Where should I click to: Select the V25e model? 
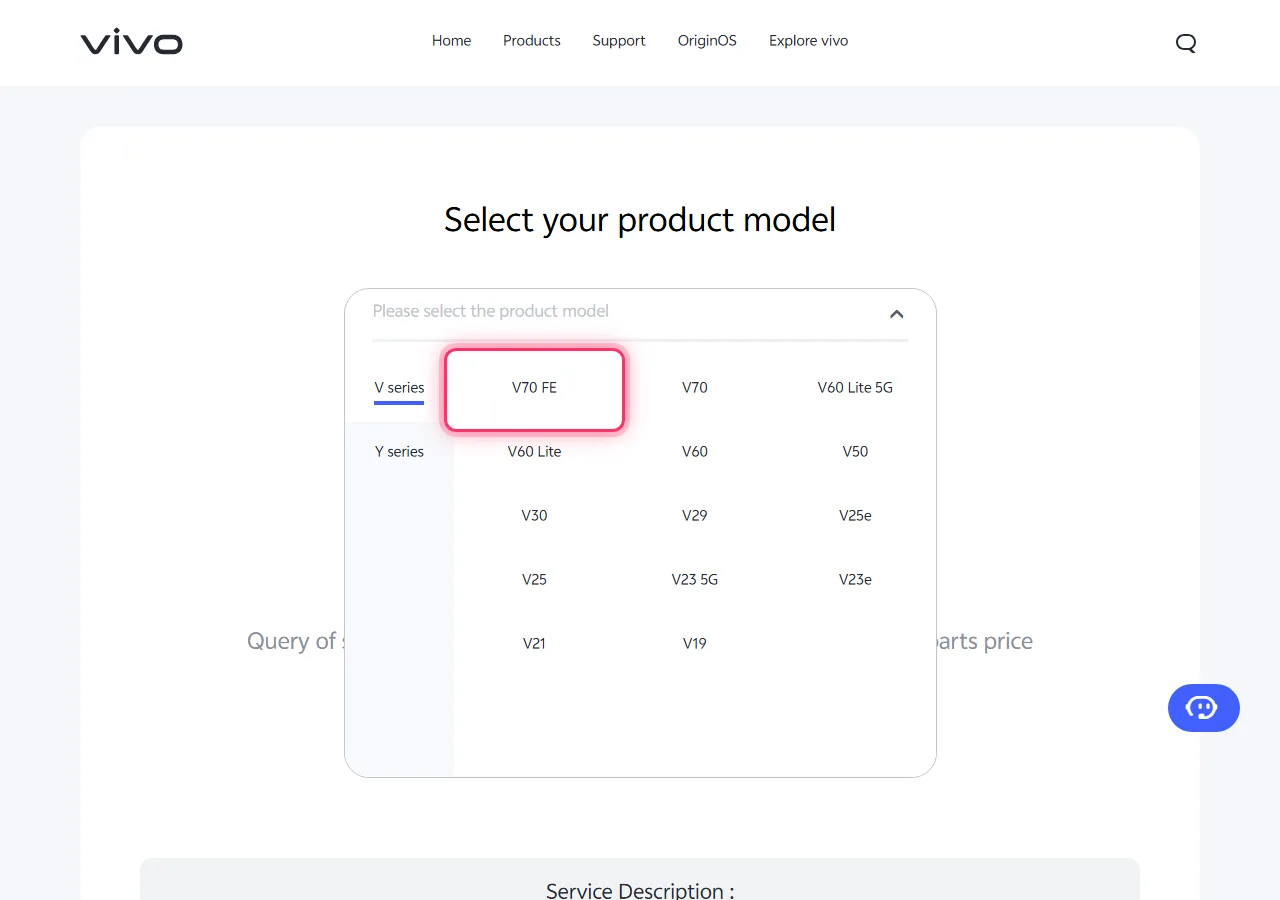click(x=855, y=516)
